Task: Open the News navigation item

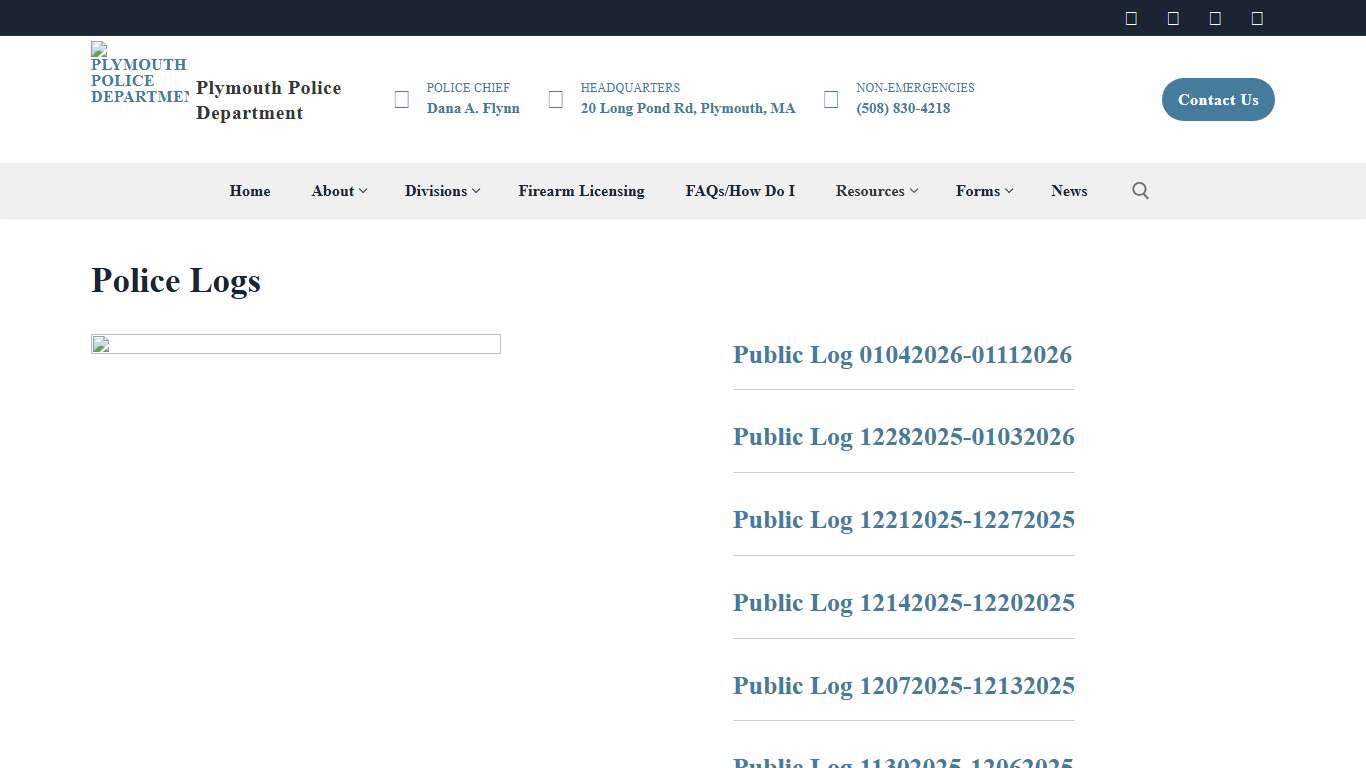Action: point(1069,190)
